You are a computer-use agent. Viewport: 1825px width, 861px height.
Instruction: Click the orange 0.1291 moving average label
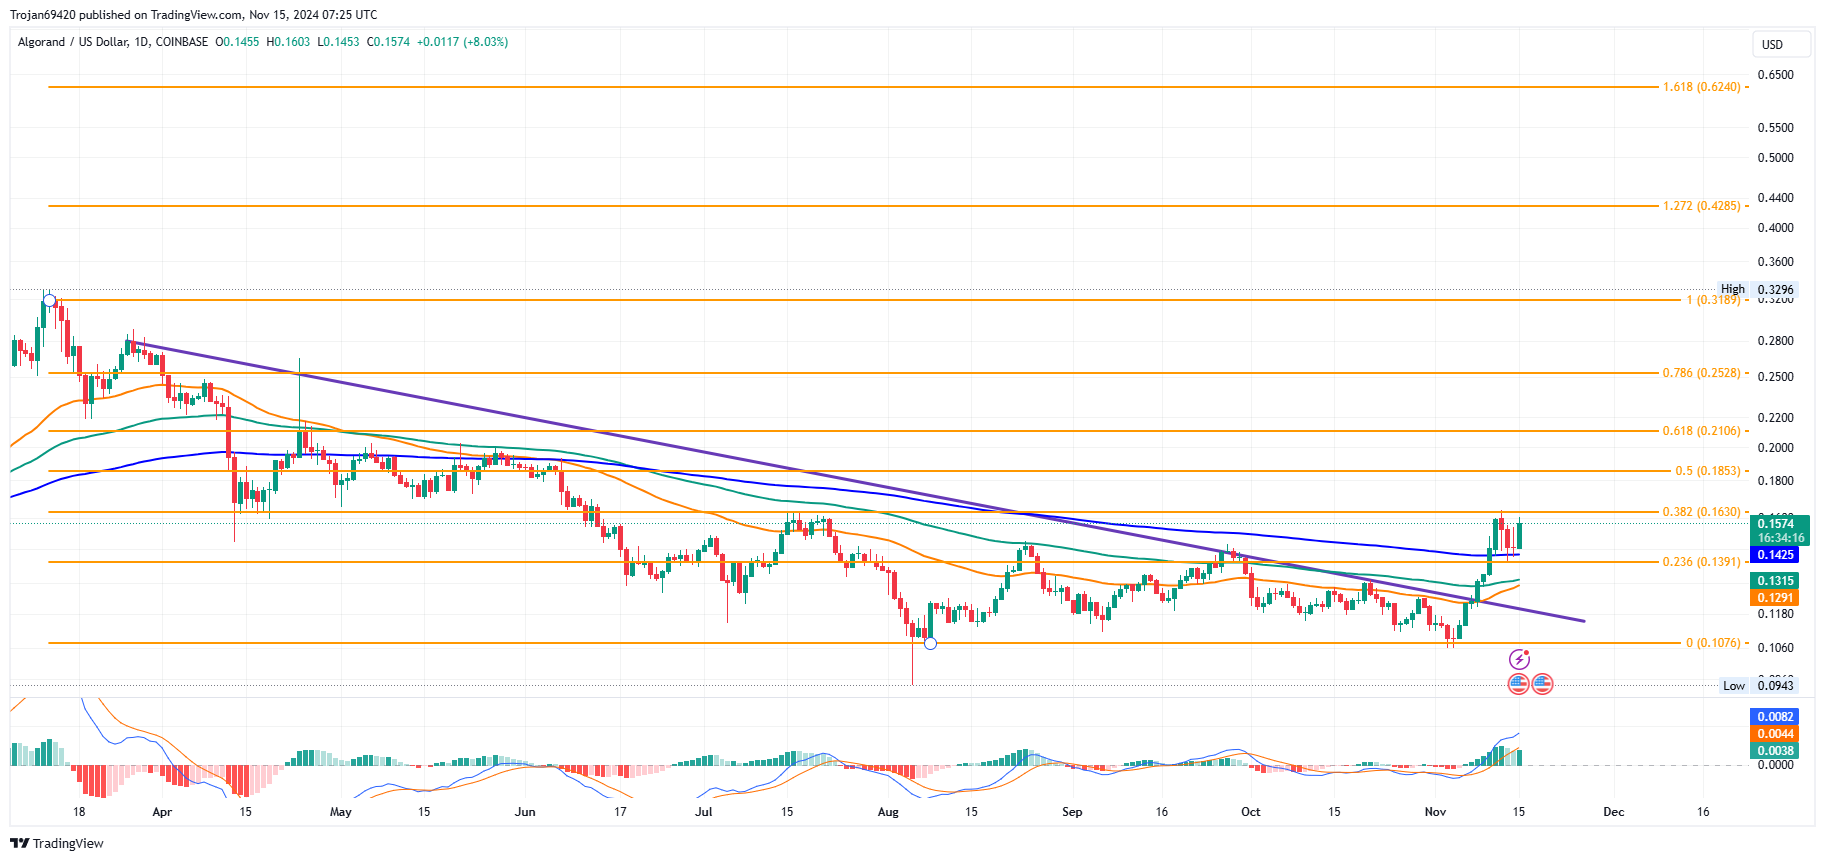tap(1775, 598)
